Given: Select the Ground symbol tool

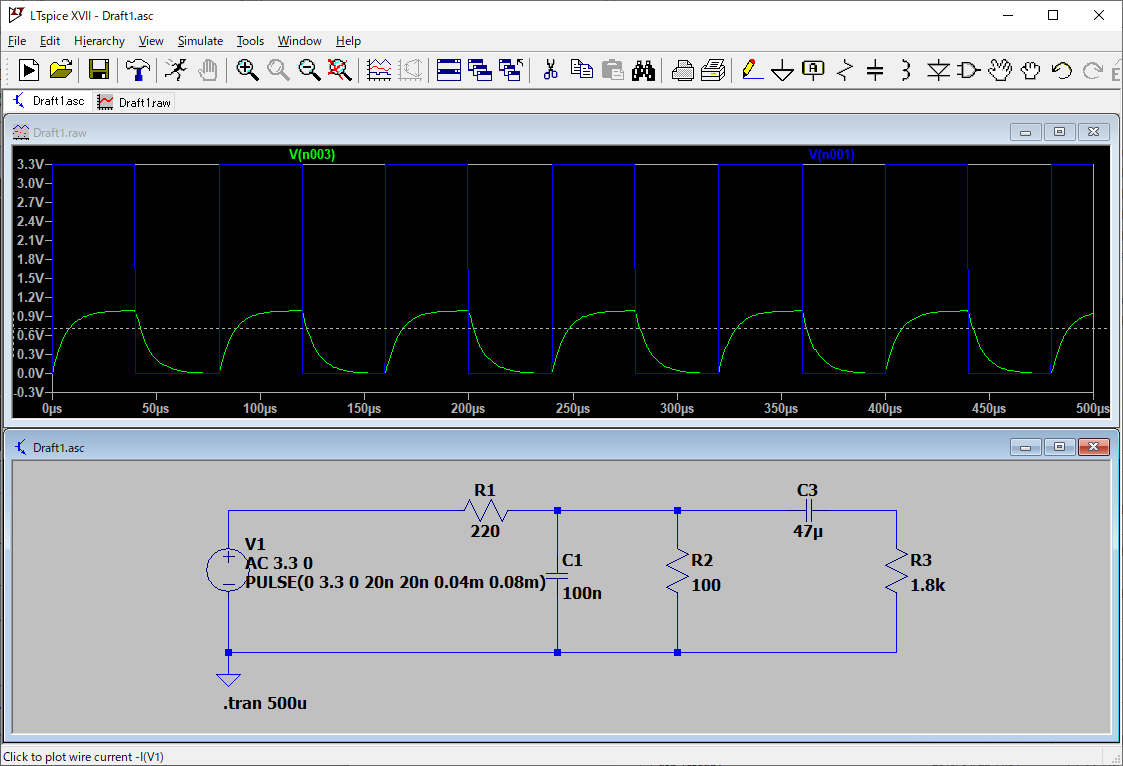Looking at the screenshot, I should tap(783, 70).
